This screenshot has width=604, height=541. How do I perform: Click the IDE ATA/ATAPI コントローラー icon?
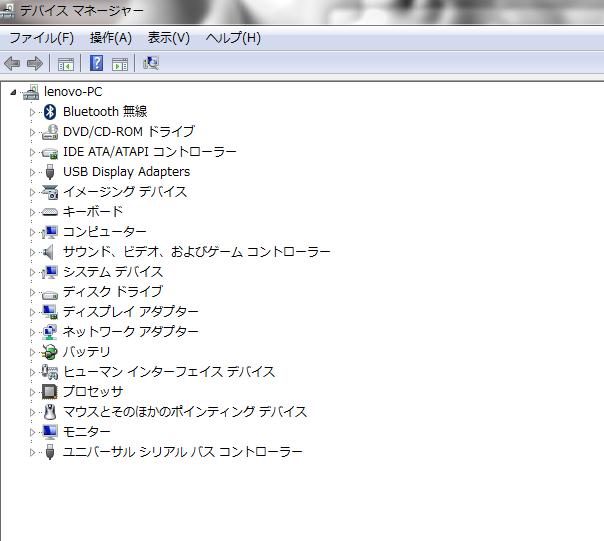pos(50,153)
